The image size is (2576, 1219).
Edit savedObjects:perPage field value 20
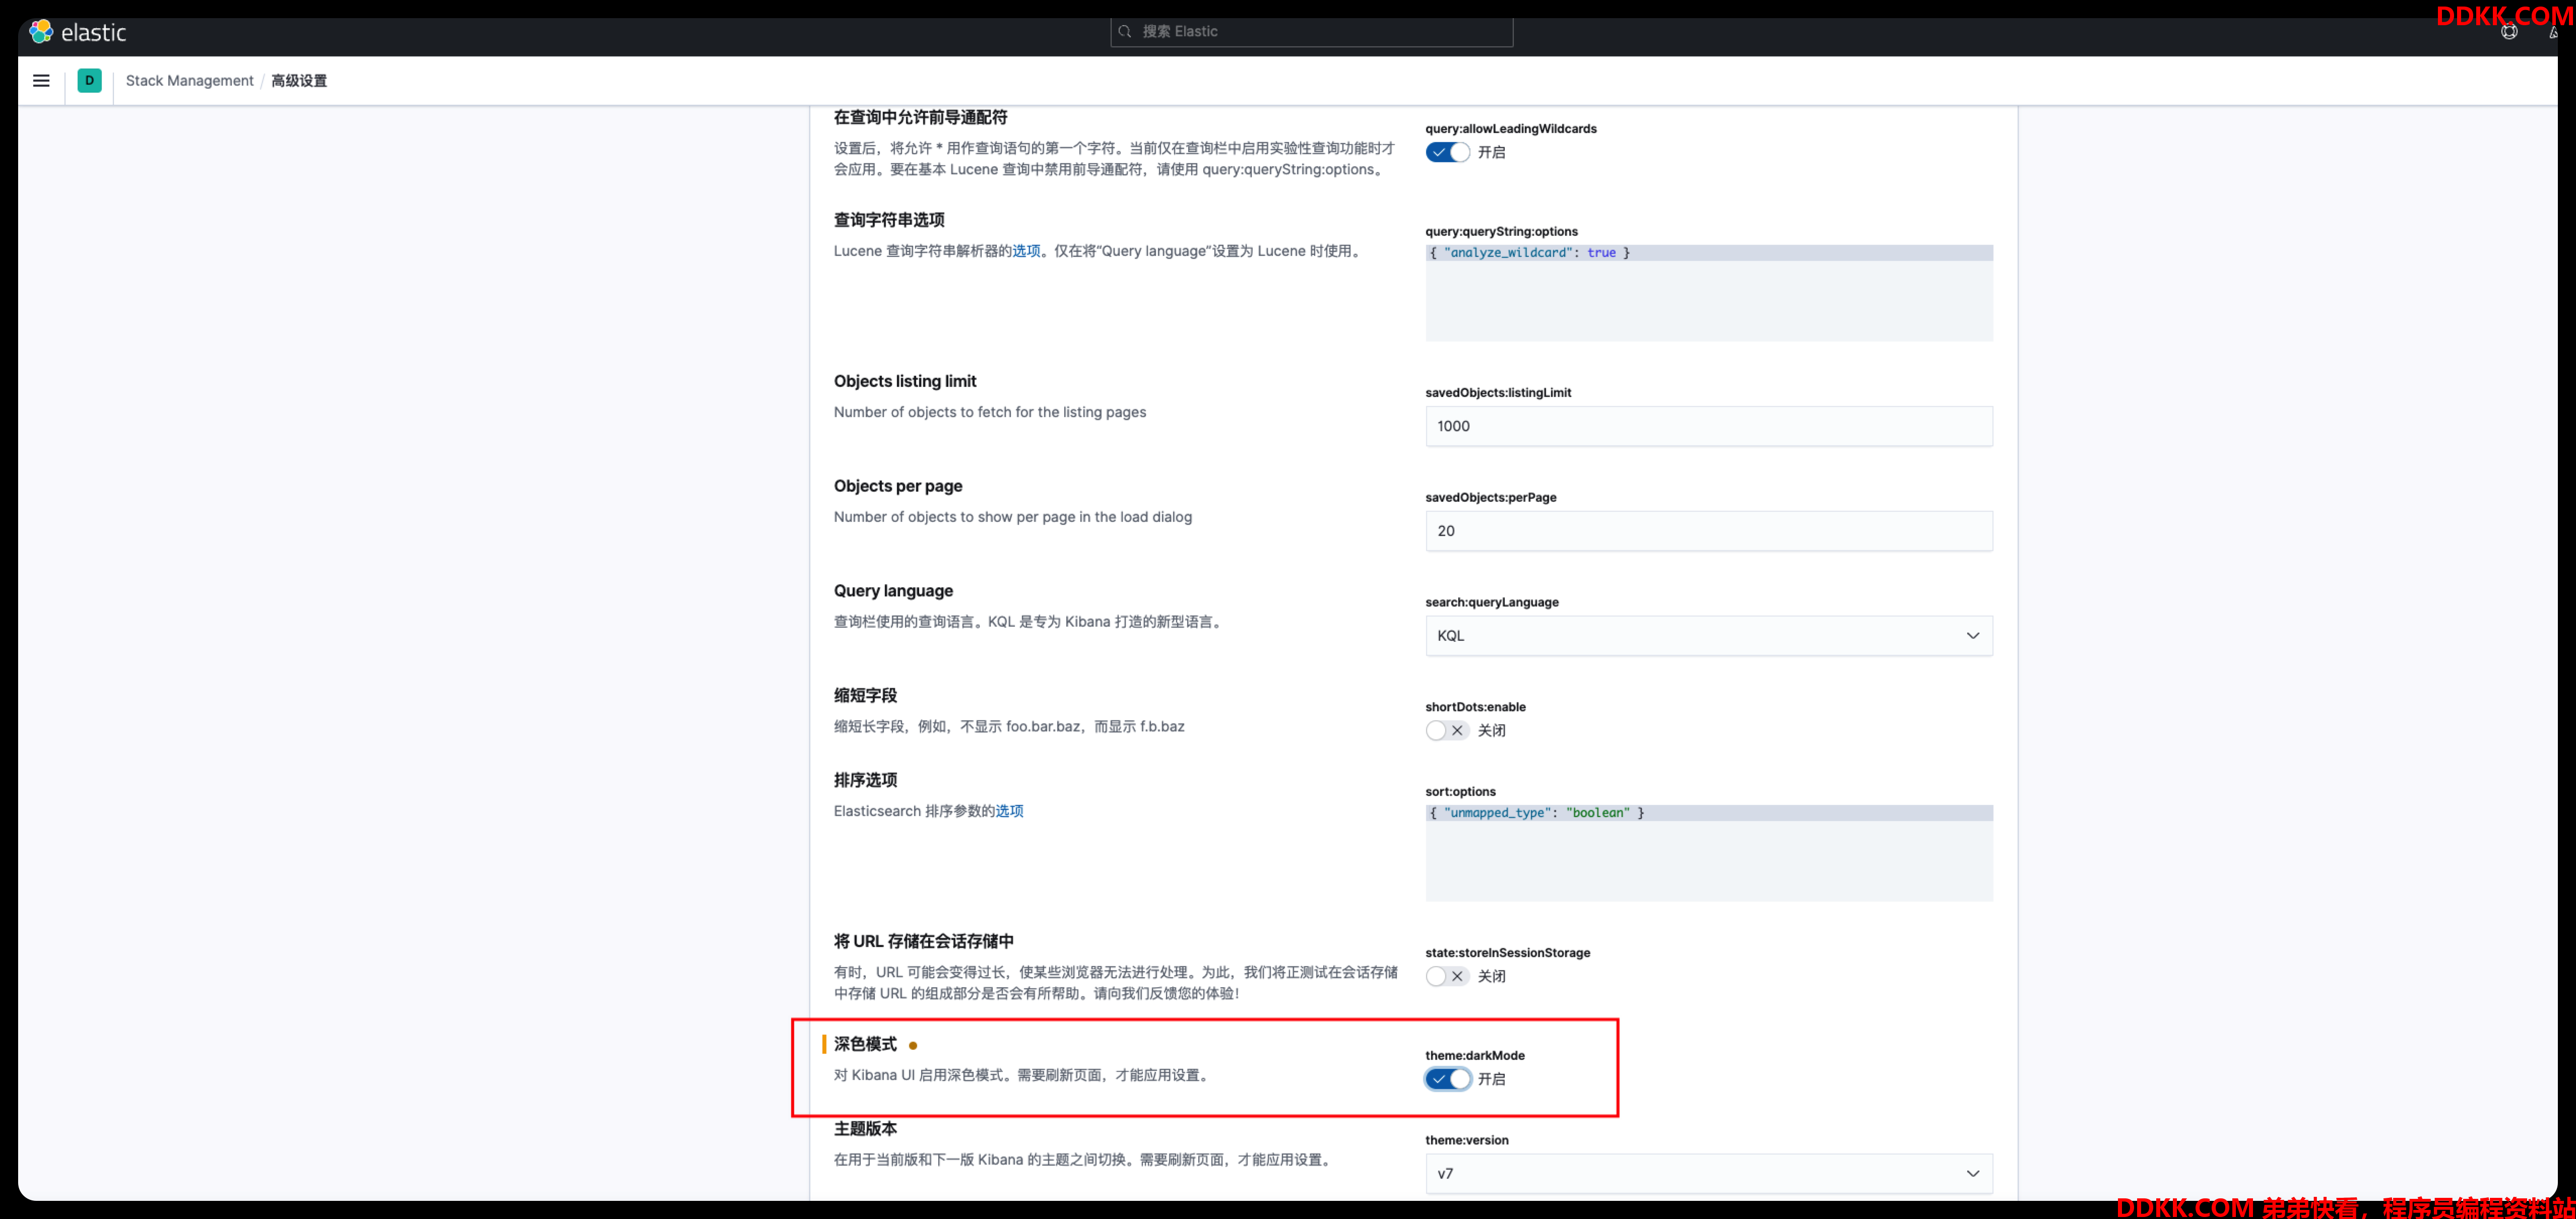(x=1708, y=531)
